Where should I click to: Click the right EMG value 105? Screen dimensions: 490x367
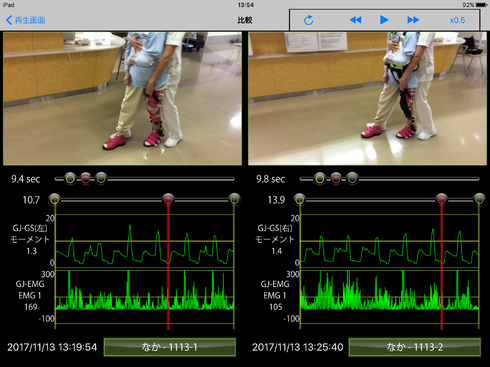[x=276, y=307]
